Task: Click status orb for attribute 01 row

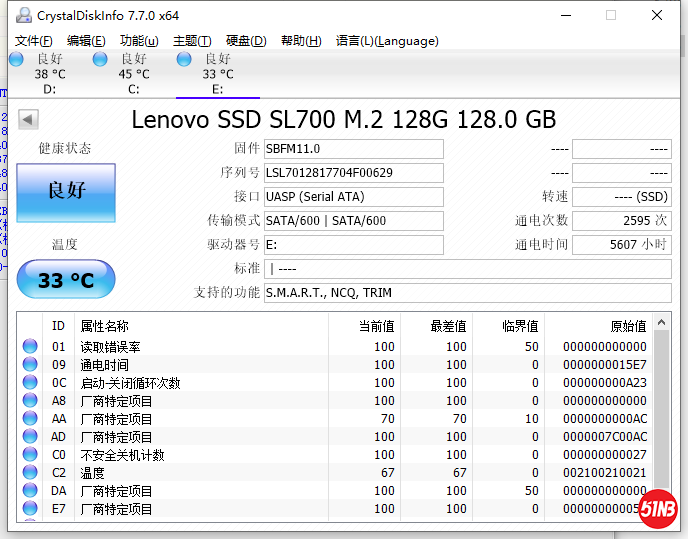Action: coord(30,347)
